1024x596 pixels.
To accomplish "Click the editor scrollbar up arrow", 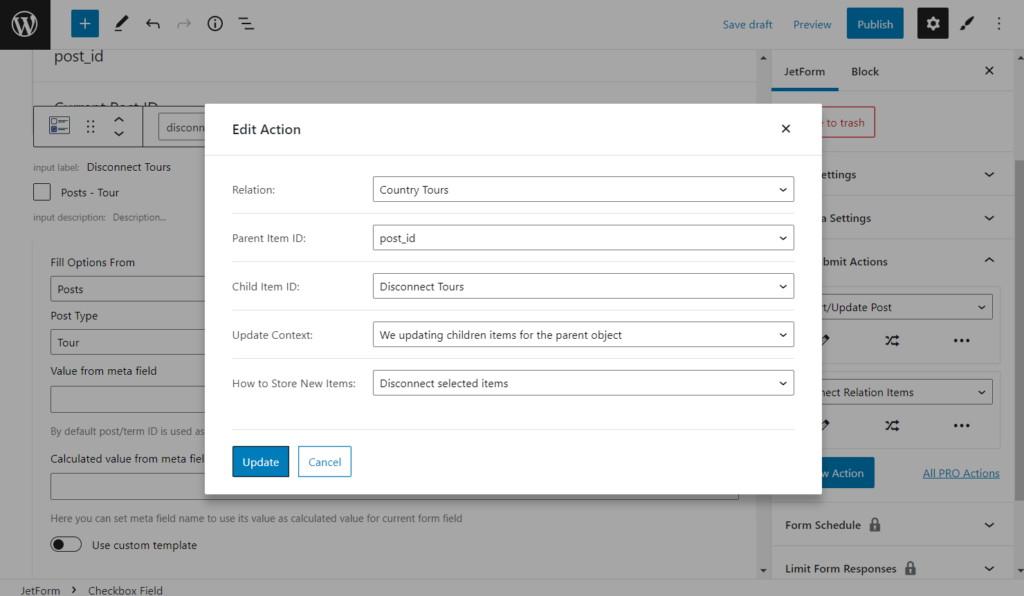I will click(763, 58).
